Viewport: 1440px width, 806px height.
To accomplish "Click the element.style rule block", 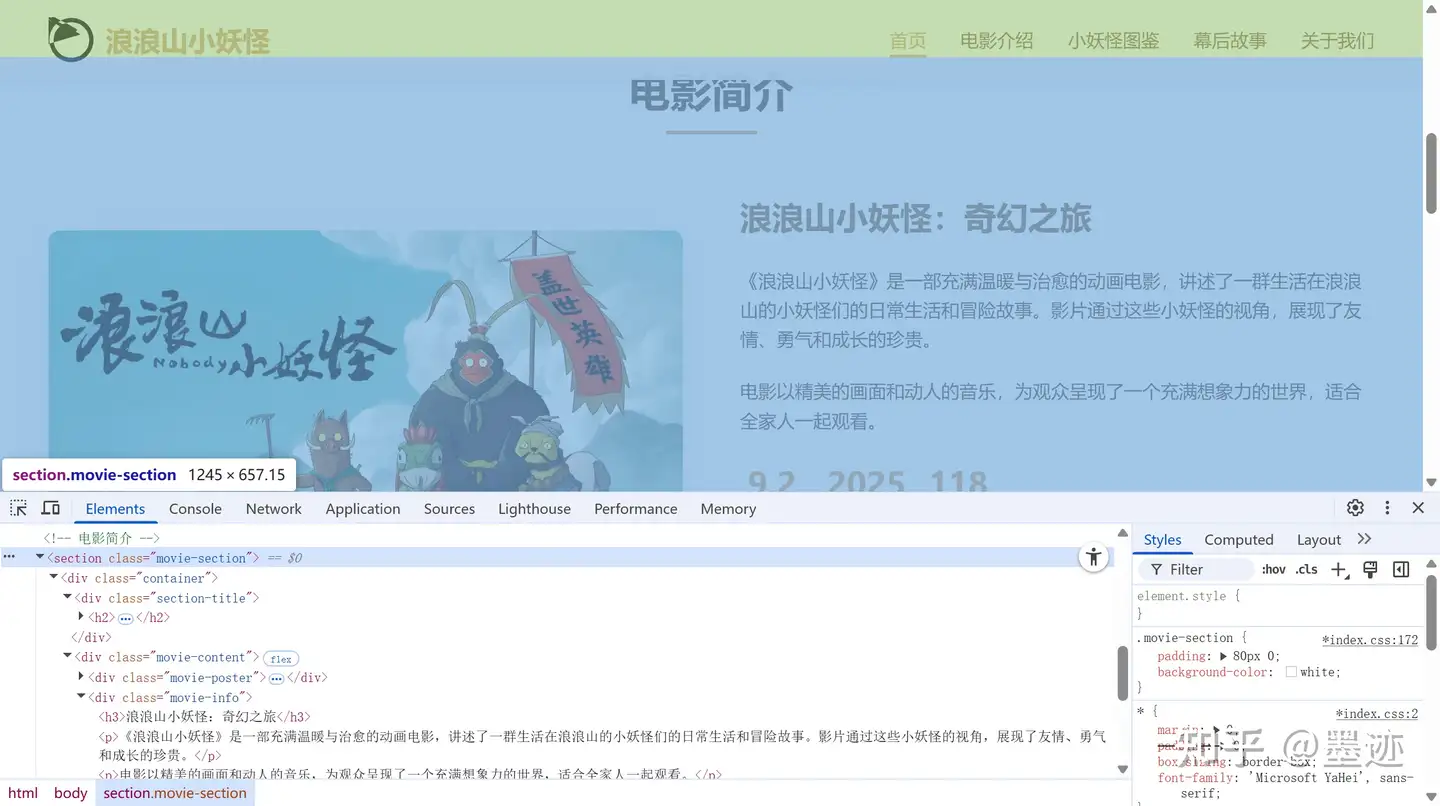I will point(1279,604).
